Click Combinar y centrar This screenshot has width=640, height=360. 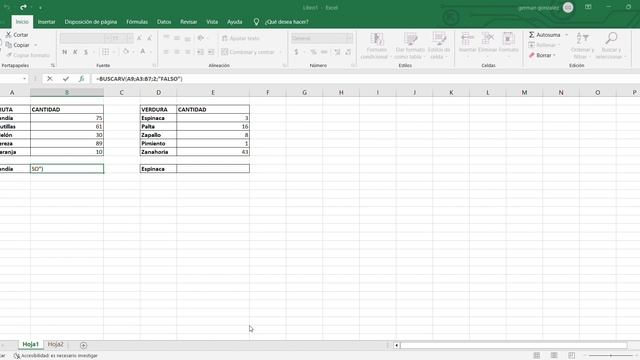pyautogui.click(x=248, y=52)
